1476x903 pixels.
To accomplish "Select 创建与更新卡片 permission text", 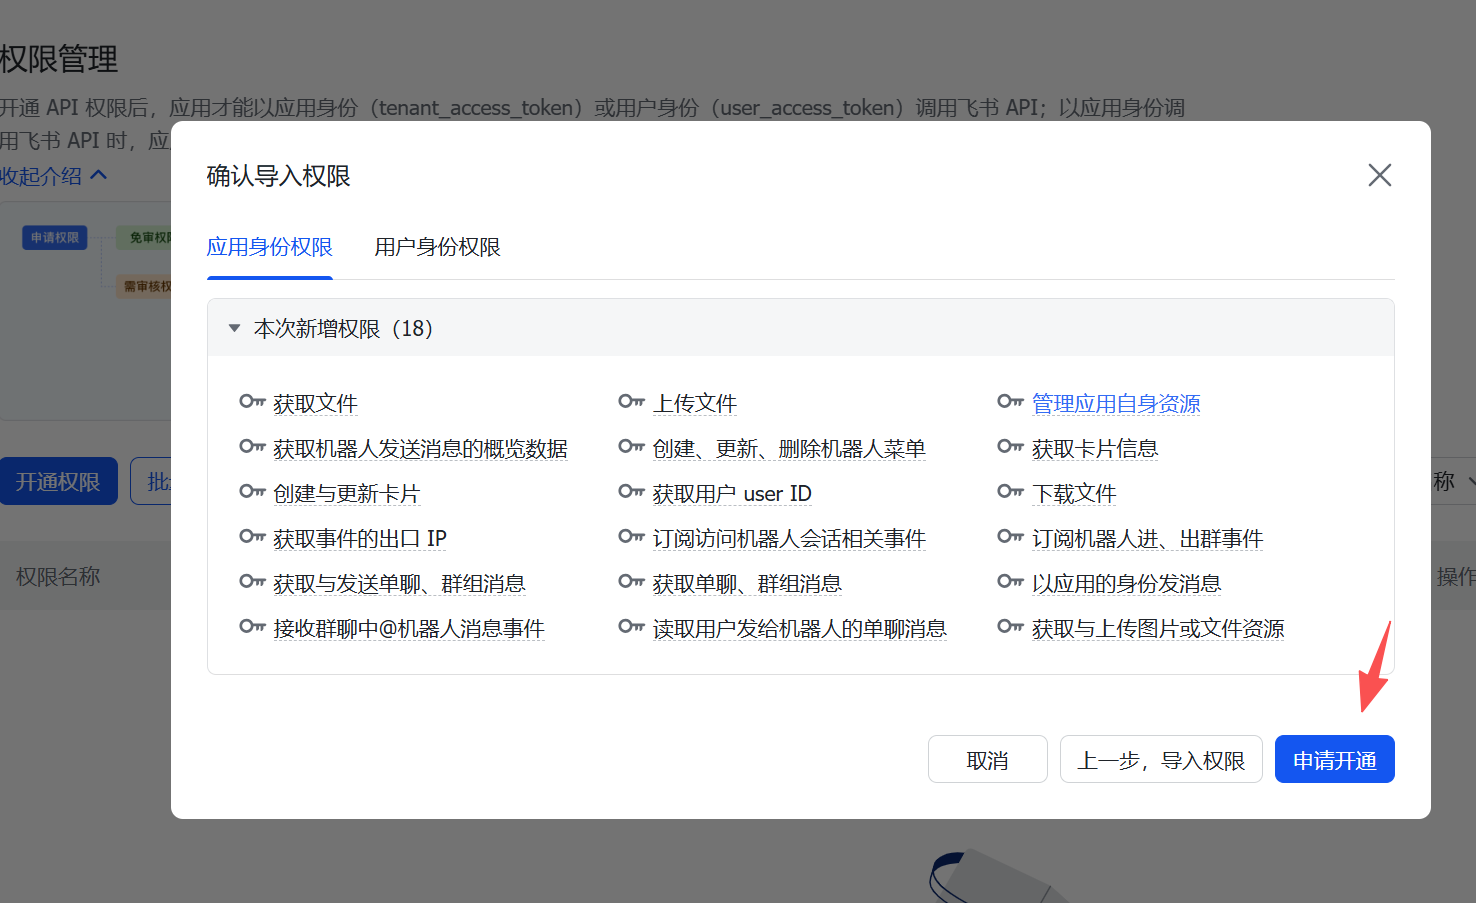I will click(347, 494).
